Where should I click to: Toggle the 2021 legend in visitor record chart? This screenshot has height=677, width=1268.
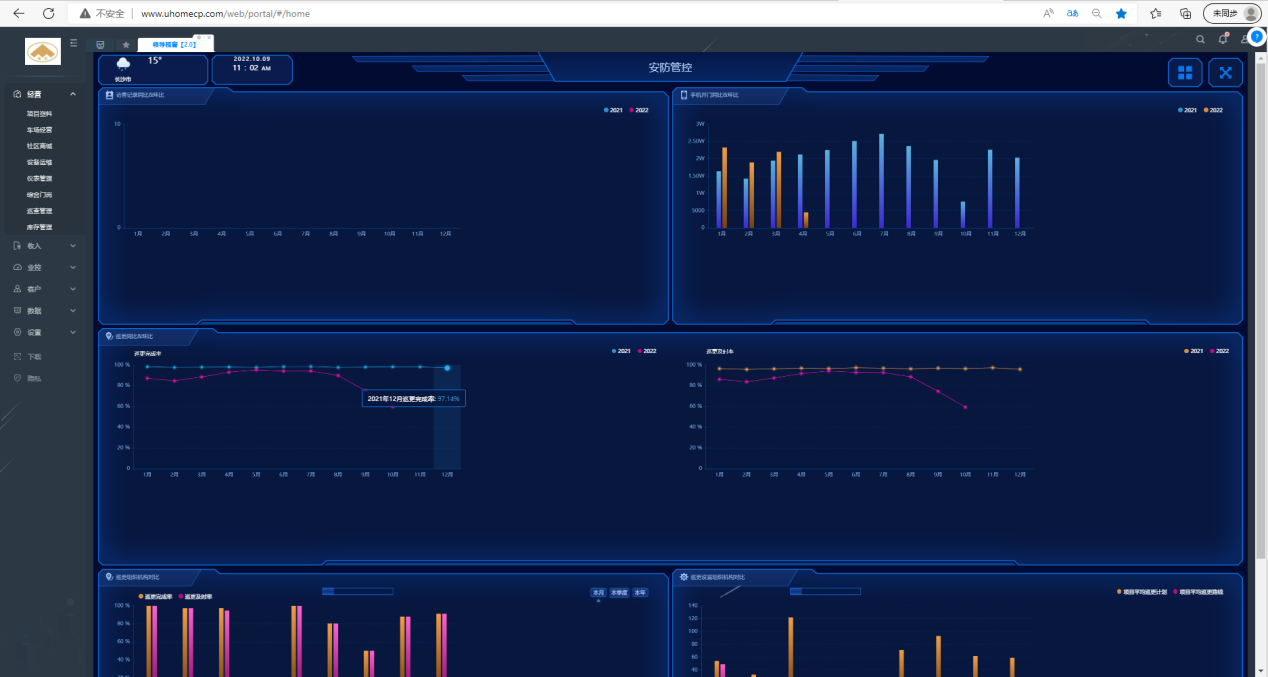614,110
